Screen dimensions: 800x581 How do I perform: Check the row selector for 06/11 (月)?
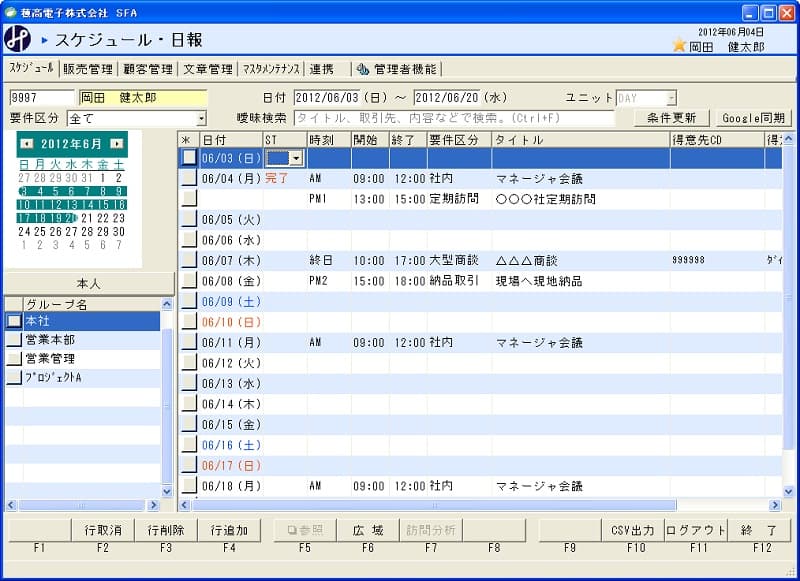(189, 342)
